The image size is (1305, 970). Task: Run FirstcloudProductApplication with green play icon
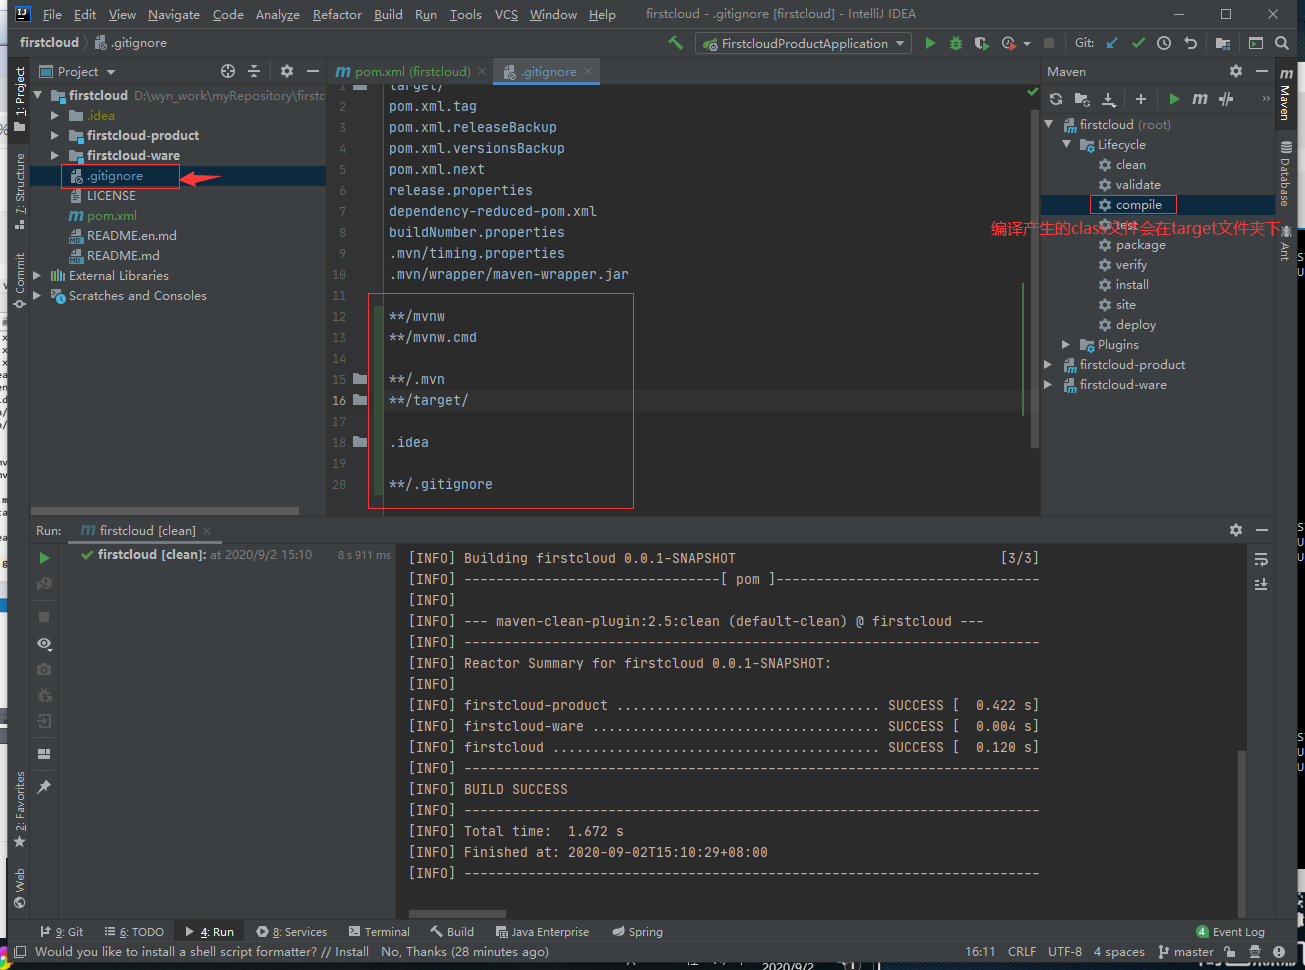click(x=930, y=43)
